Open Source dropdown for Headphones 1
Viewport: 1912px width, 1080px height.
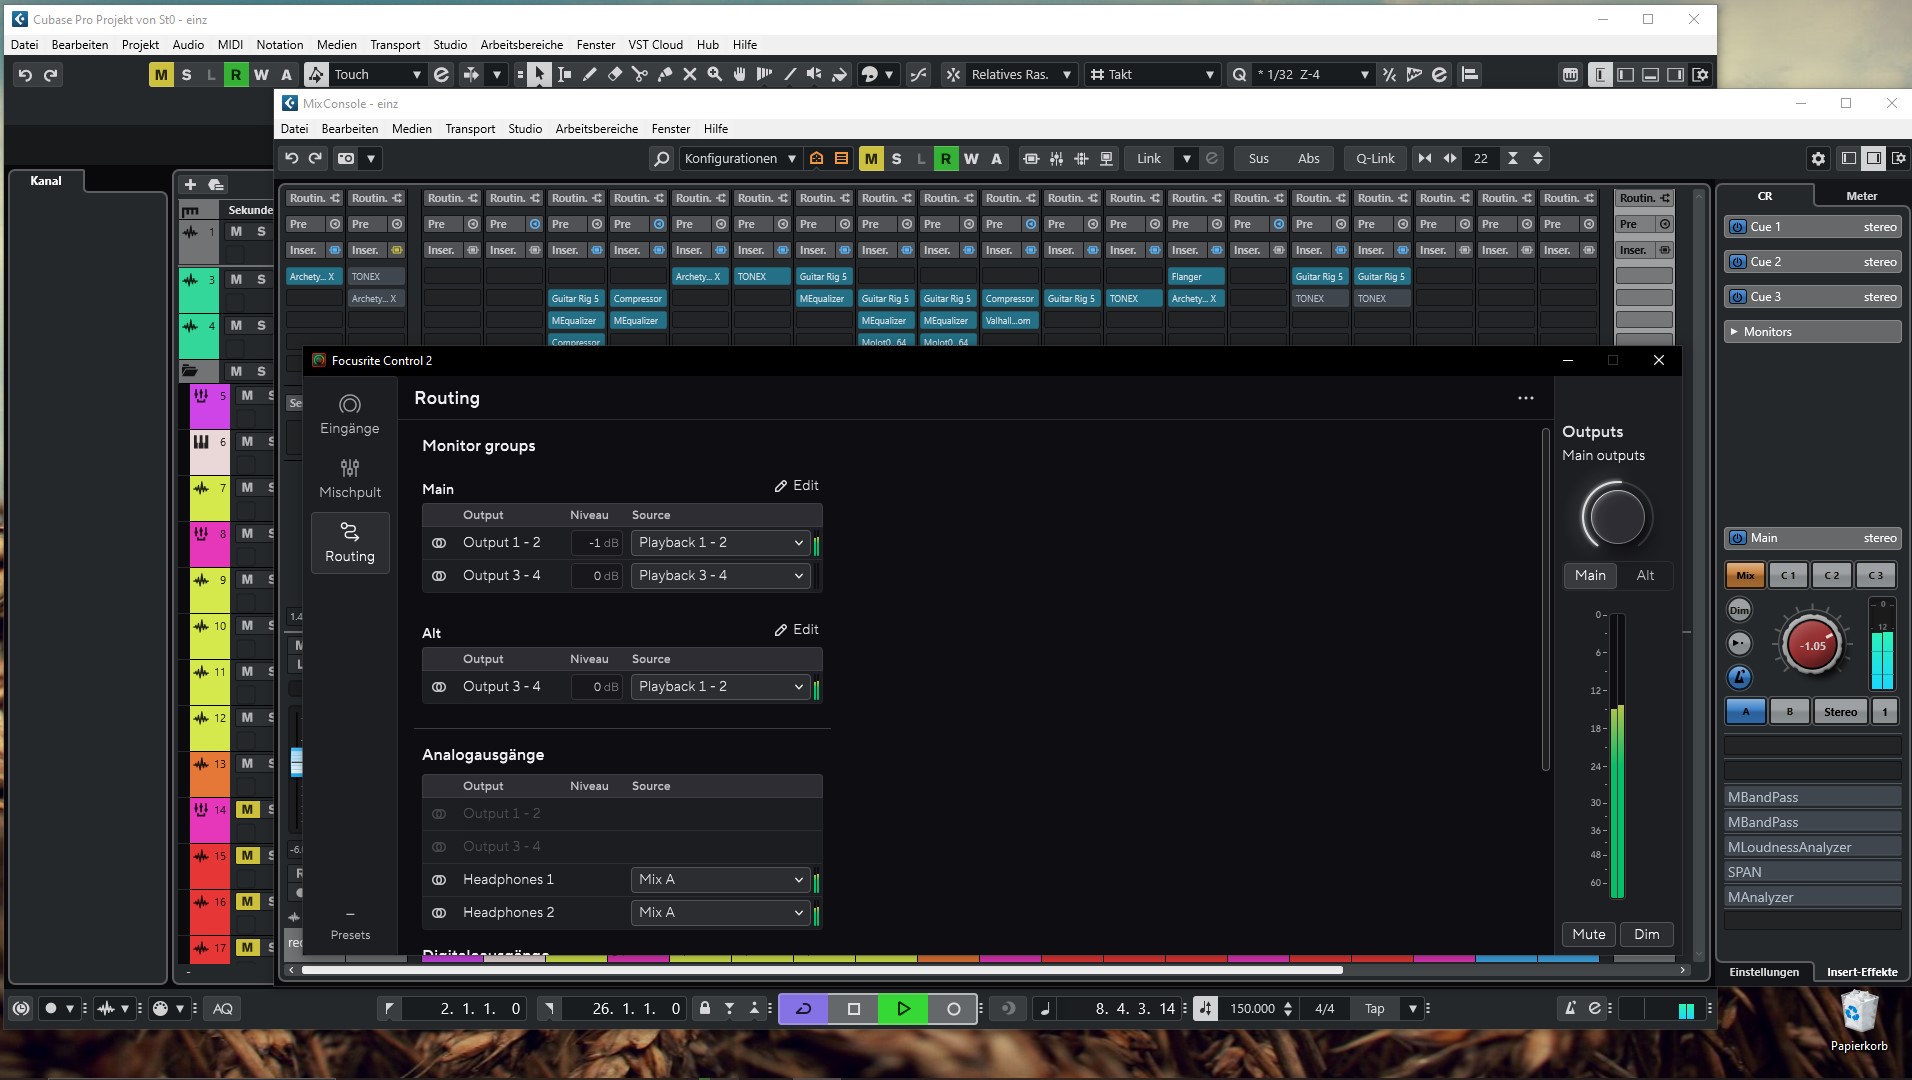tap(720, 880)
